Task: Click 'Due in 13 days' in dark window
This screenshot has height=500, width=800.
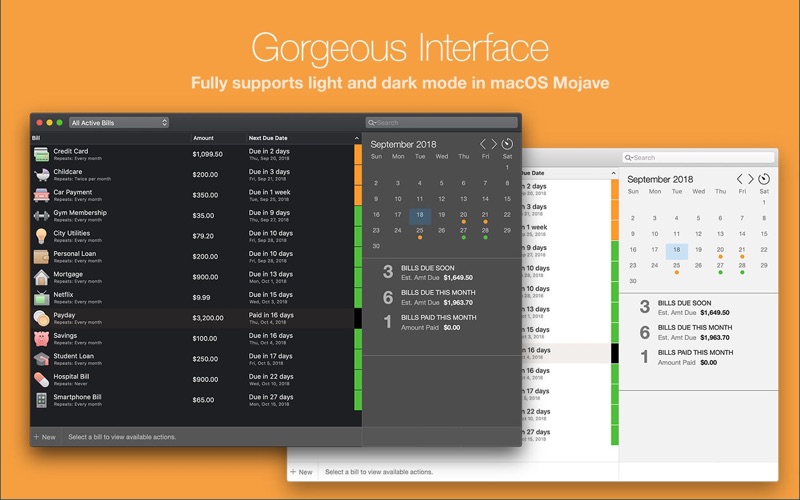Action: point(270,274)
